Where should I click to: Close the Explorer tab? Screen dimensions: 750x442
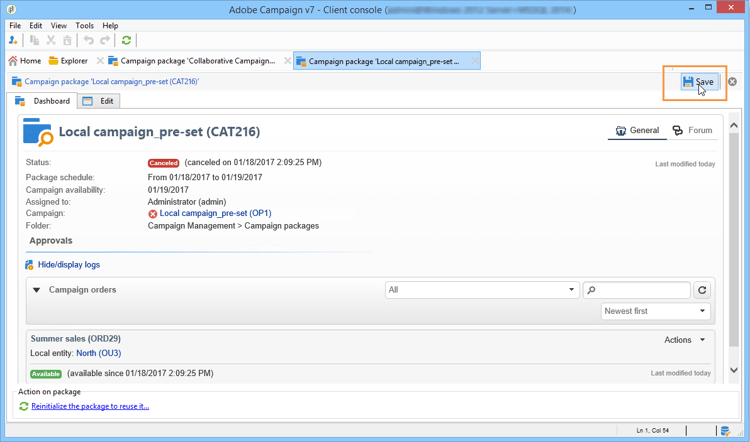100,61
